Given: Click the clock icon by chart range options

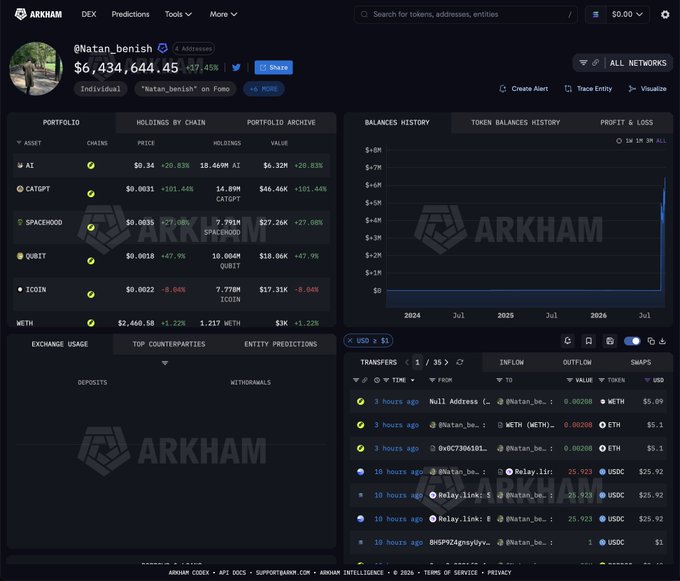Looking at the screenshot, I should tap(619, 141).
